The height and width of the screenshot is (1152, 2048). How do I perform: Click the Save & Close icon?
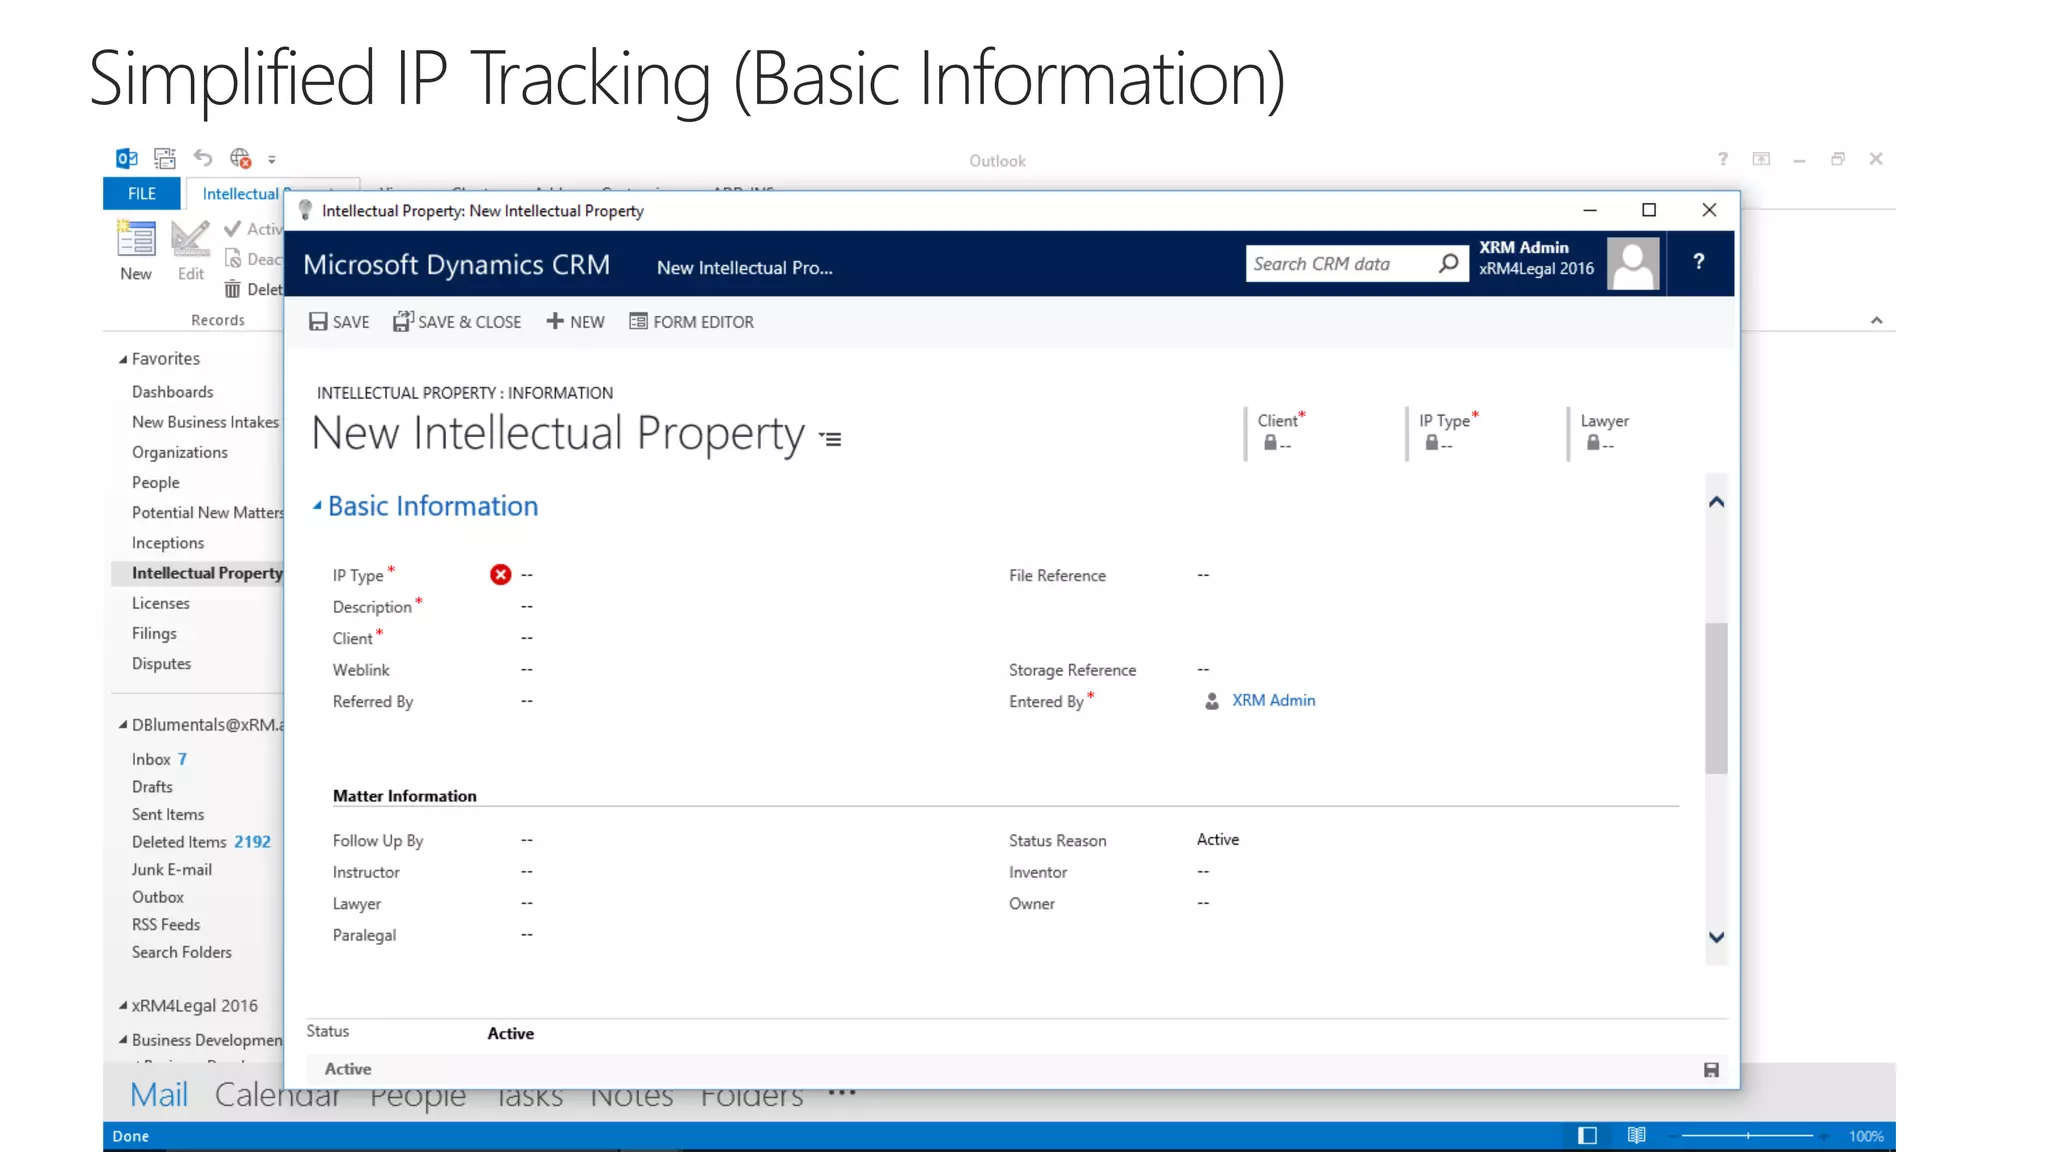403,321
